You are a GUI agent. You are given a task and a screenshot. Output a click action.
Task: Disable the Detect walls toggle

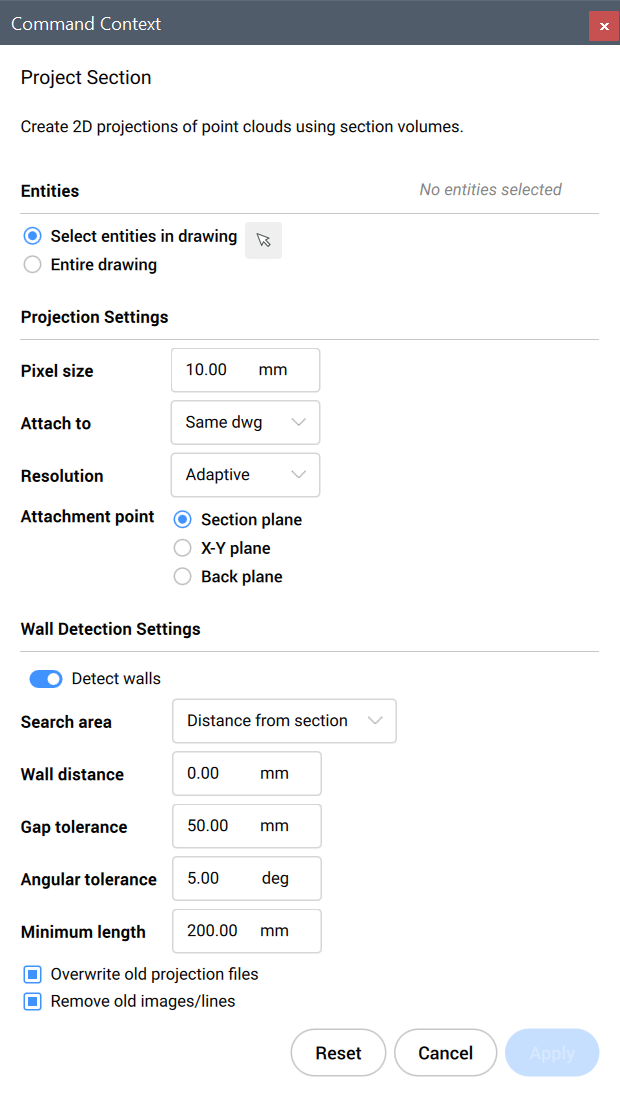[46, 679]
